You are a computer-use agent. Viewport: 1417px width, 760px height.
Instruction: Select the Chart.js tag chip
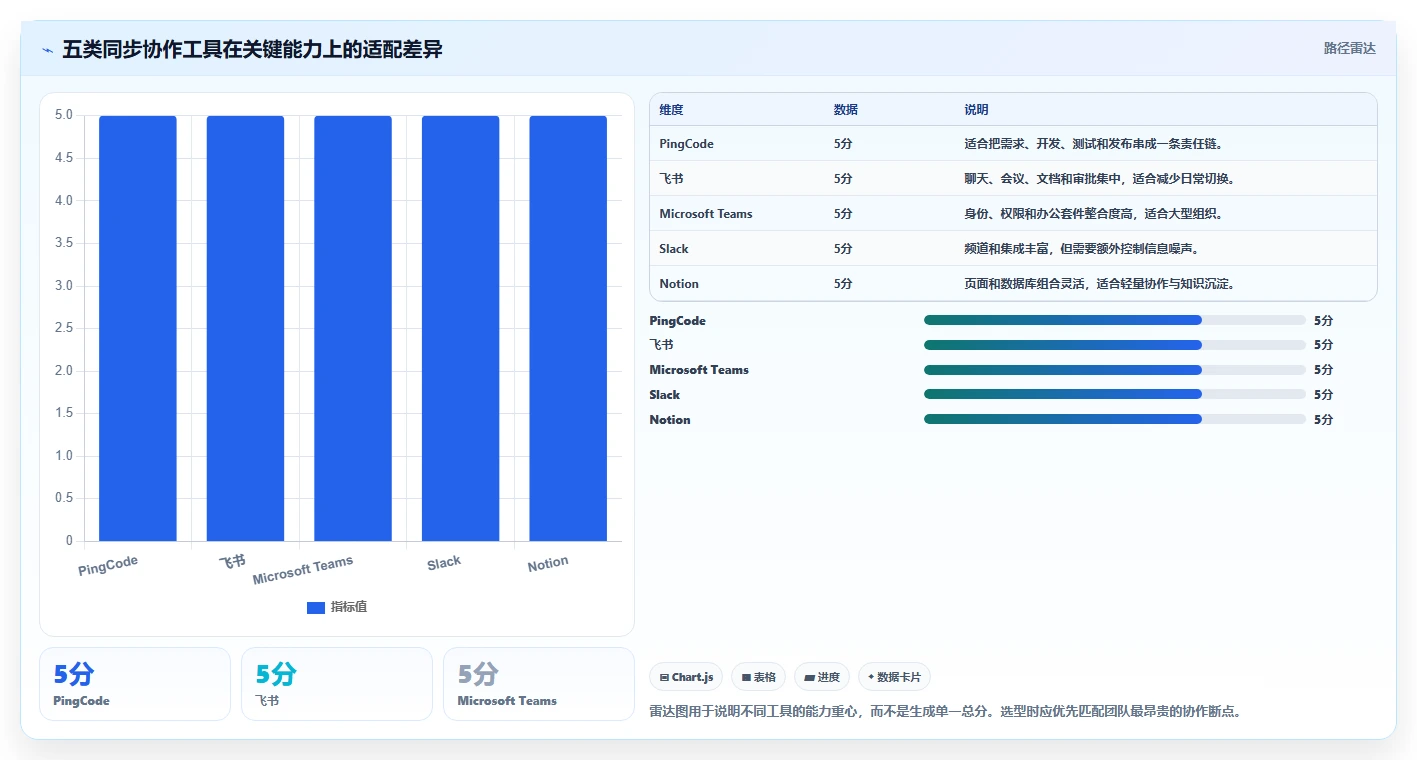pos(686,677)
